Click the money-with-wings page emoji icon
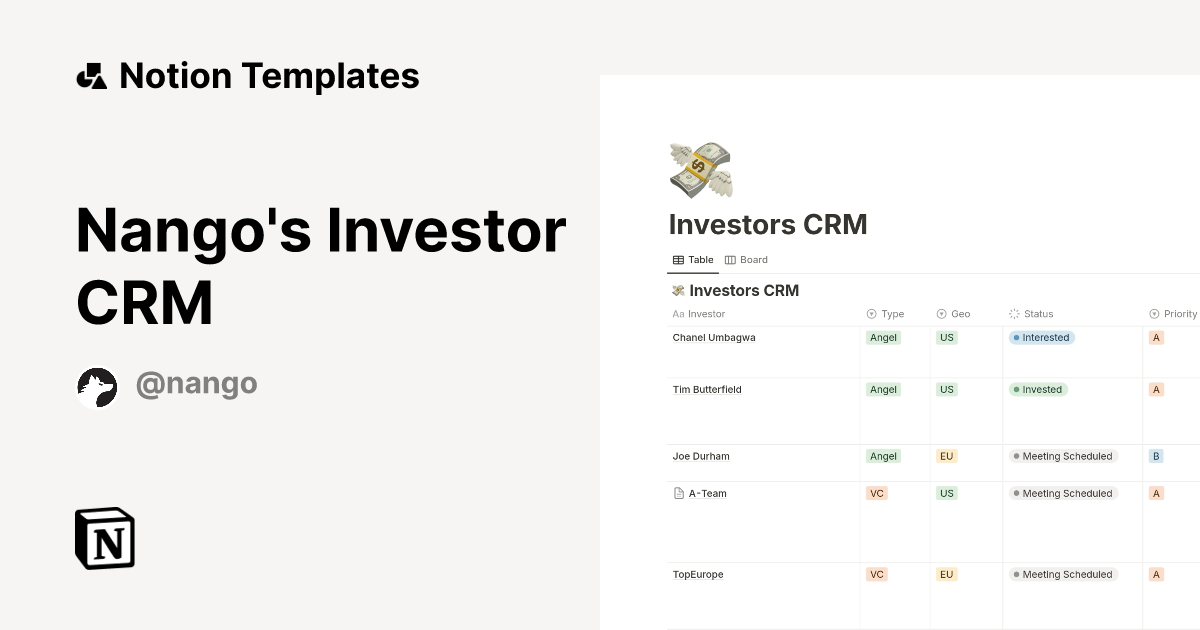Image resolution: width=1200 pixels, height=630 pixels. point(699,170)
